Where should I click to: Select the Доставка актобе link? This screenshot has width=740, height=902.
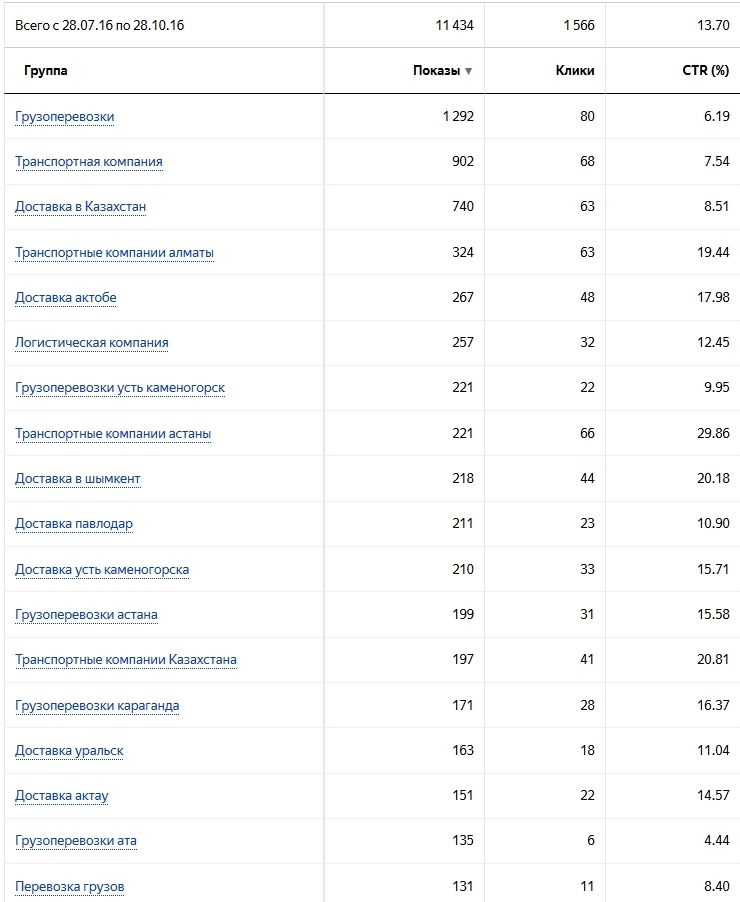click(x=66, y=298)
